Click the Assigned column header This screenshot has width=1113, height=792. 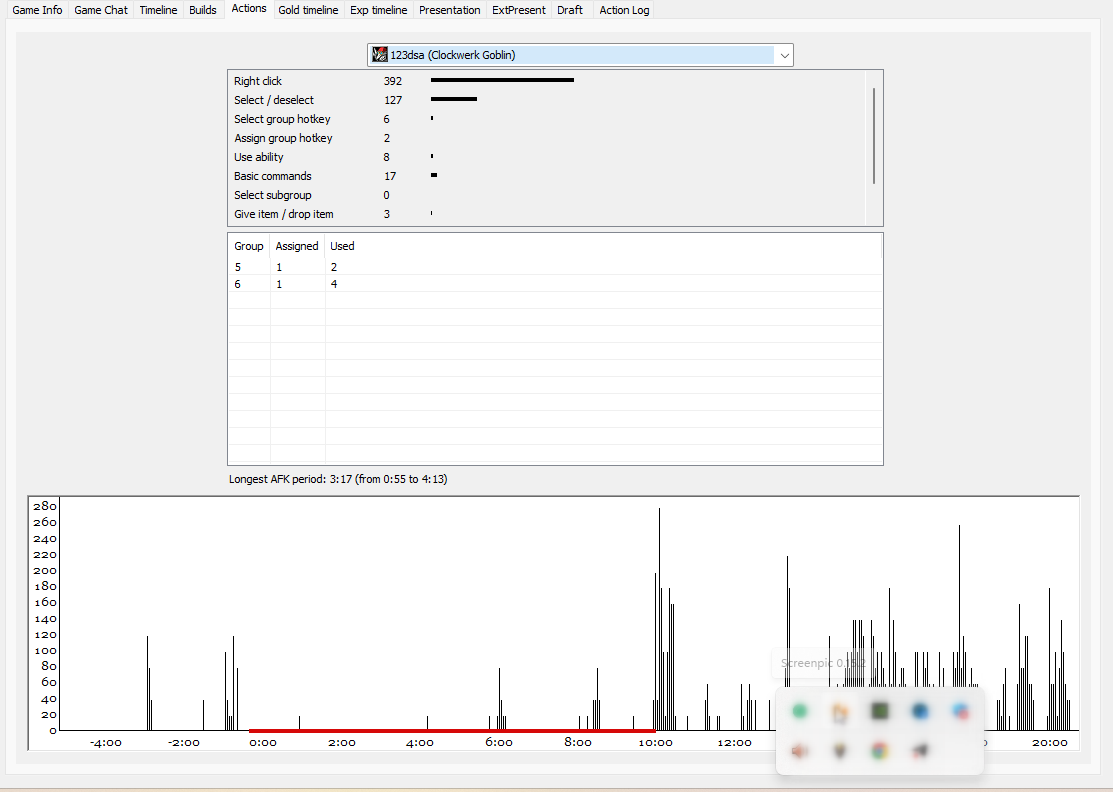[297, 246]
